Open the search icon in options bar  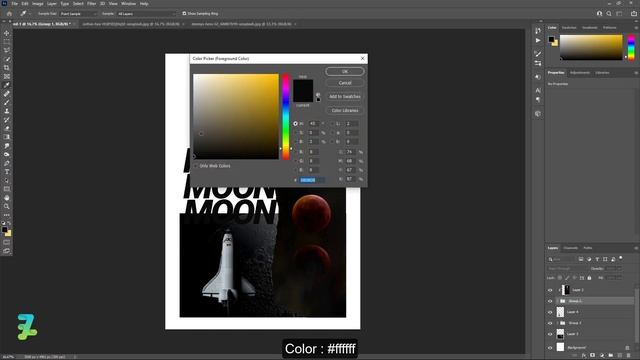pyautogui.click(x=609, y=13)
